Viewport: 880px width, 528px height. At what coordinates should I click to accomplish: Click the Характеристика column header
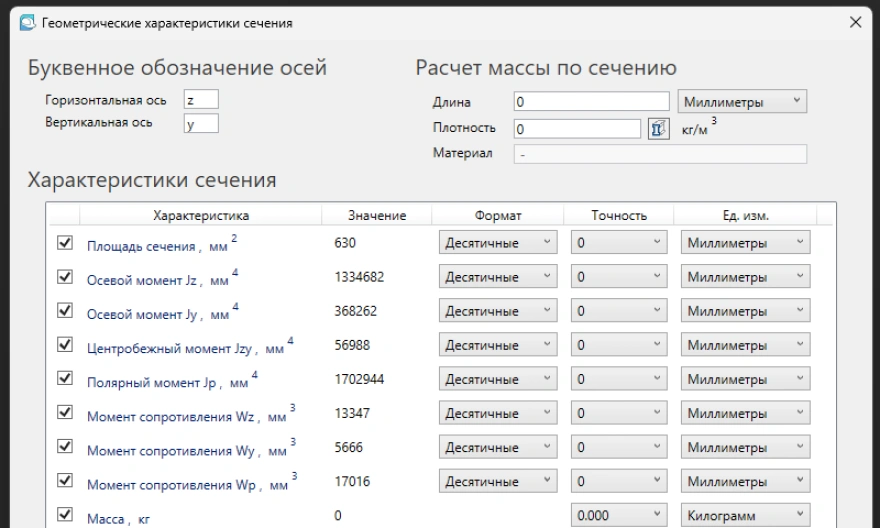click(x=200, y=215)
